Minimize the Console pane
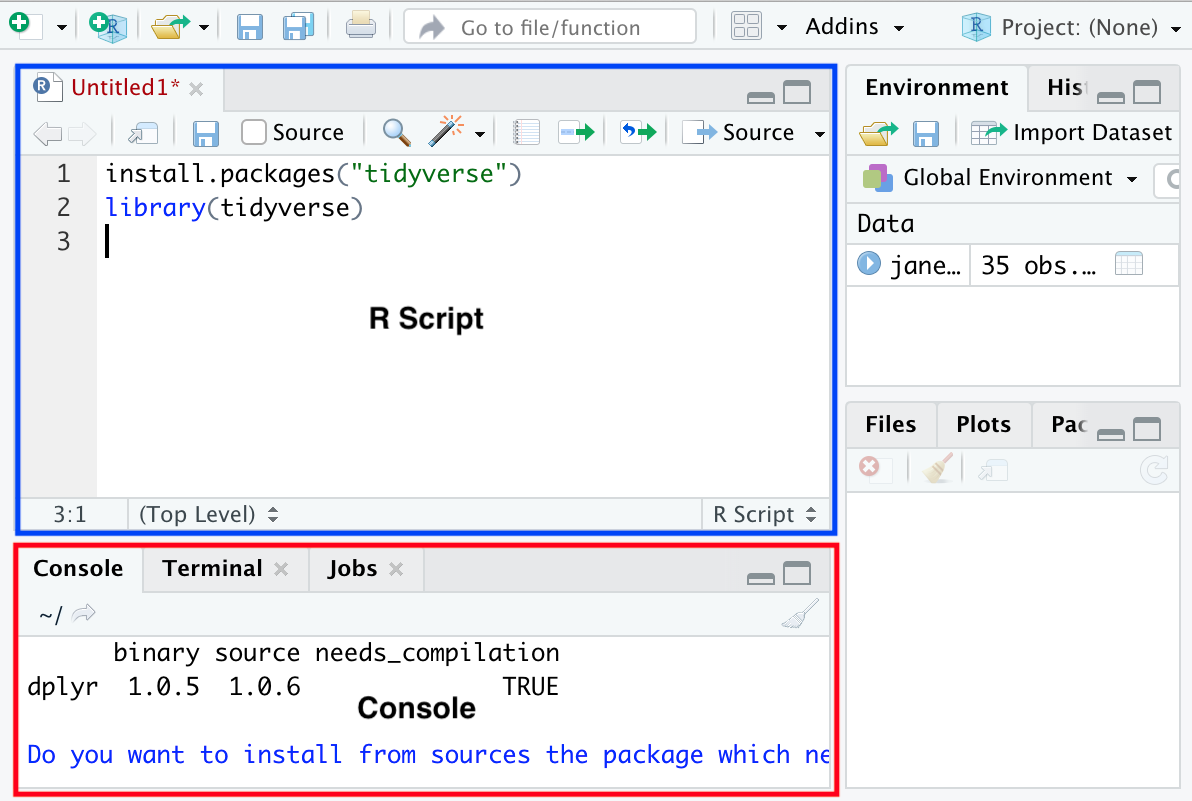Viewport: 1192px width, 801px height. 761,578
